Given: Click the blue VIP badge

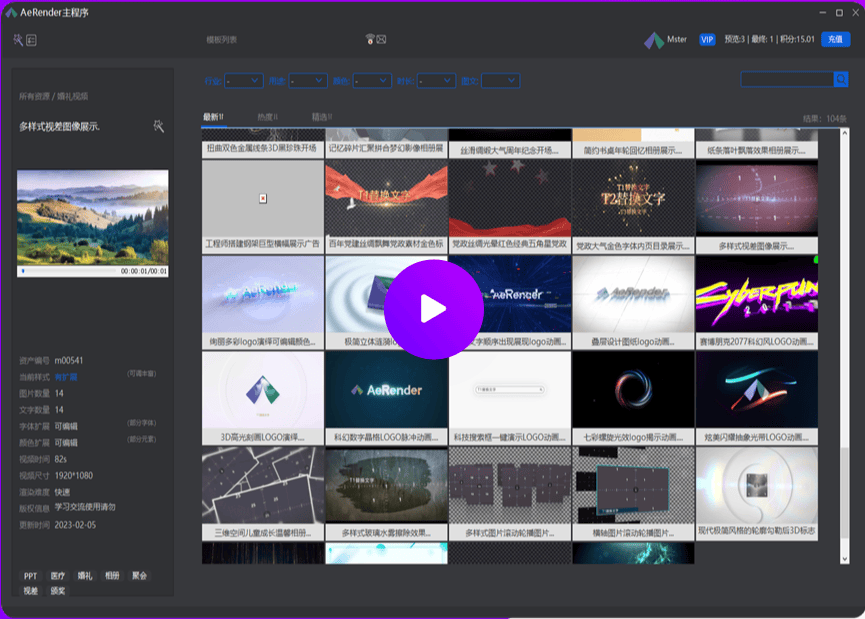Looking at the screenshot, I should [x=707, y=40].
